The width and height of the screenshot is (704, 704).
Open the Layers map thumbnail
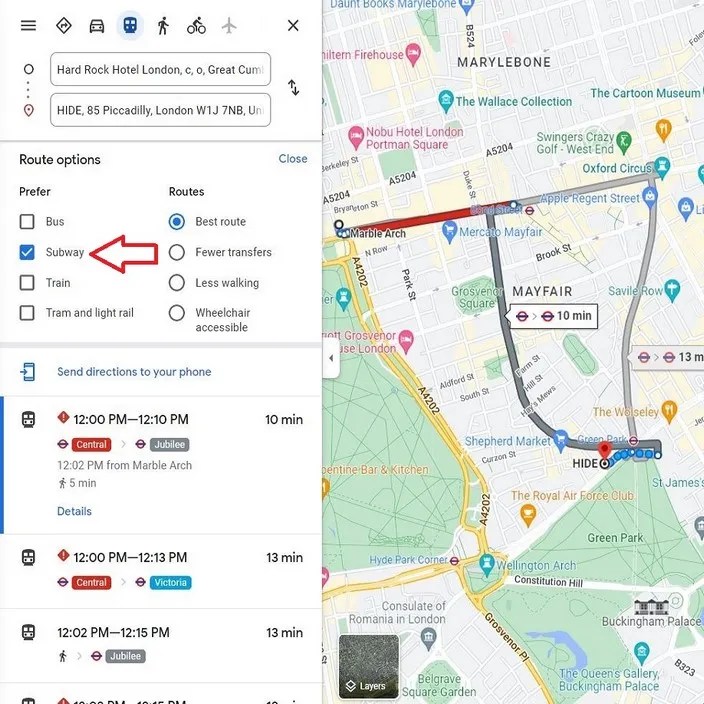(369, 667)
